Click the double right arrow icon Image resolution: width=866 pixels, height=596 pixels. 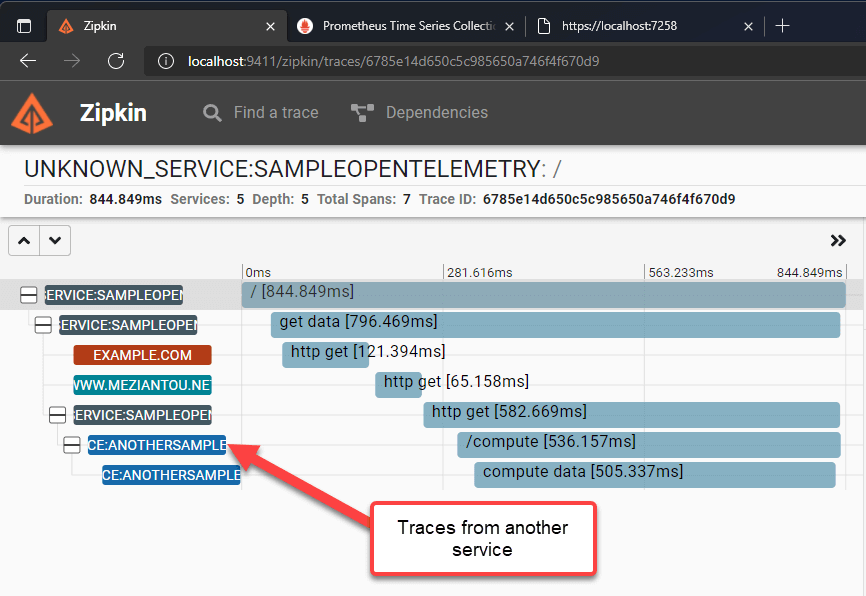838,240
